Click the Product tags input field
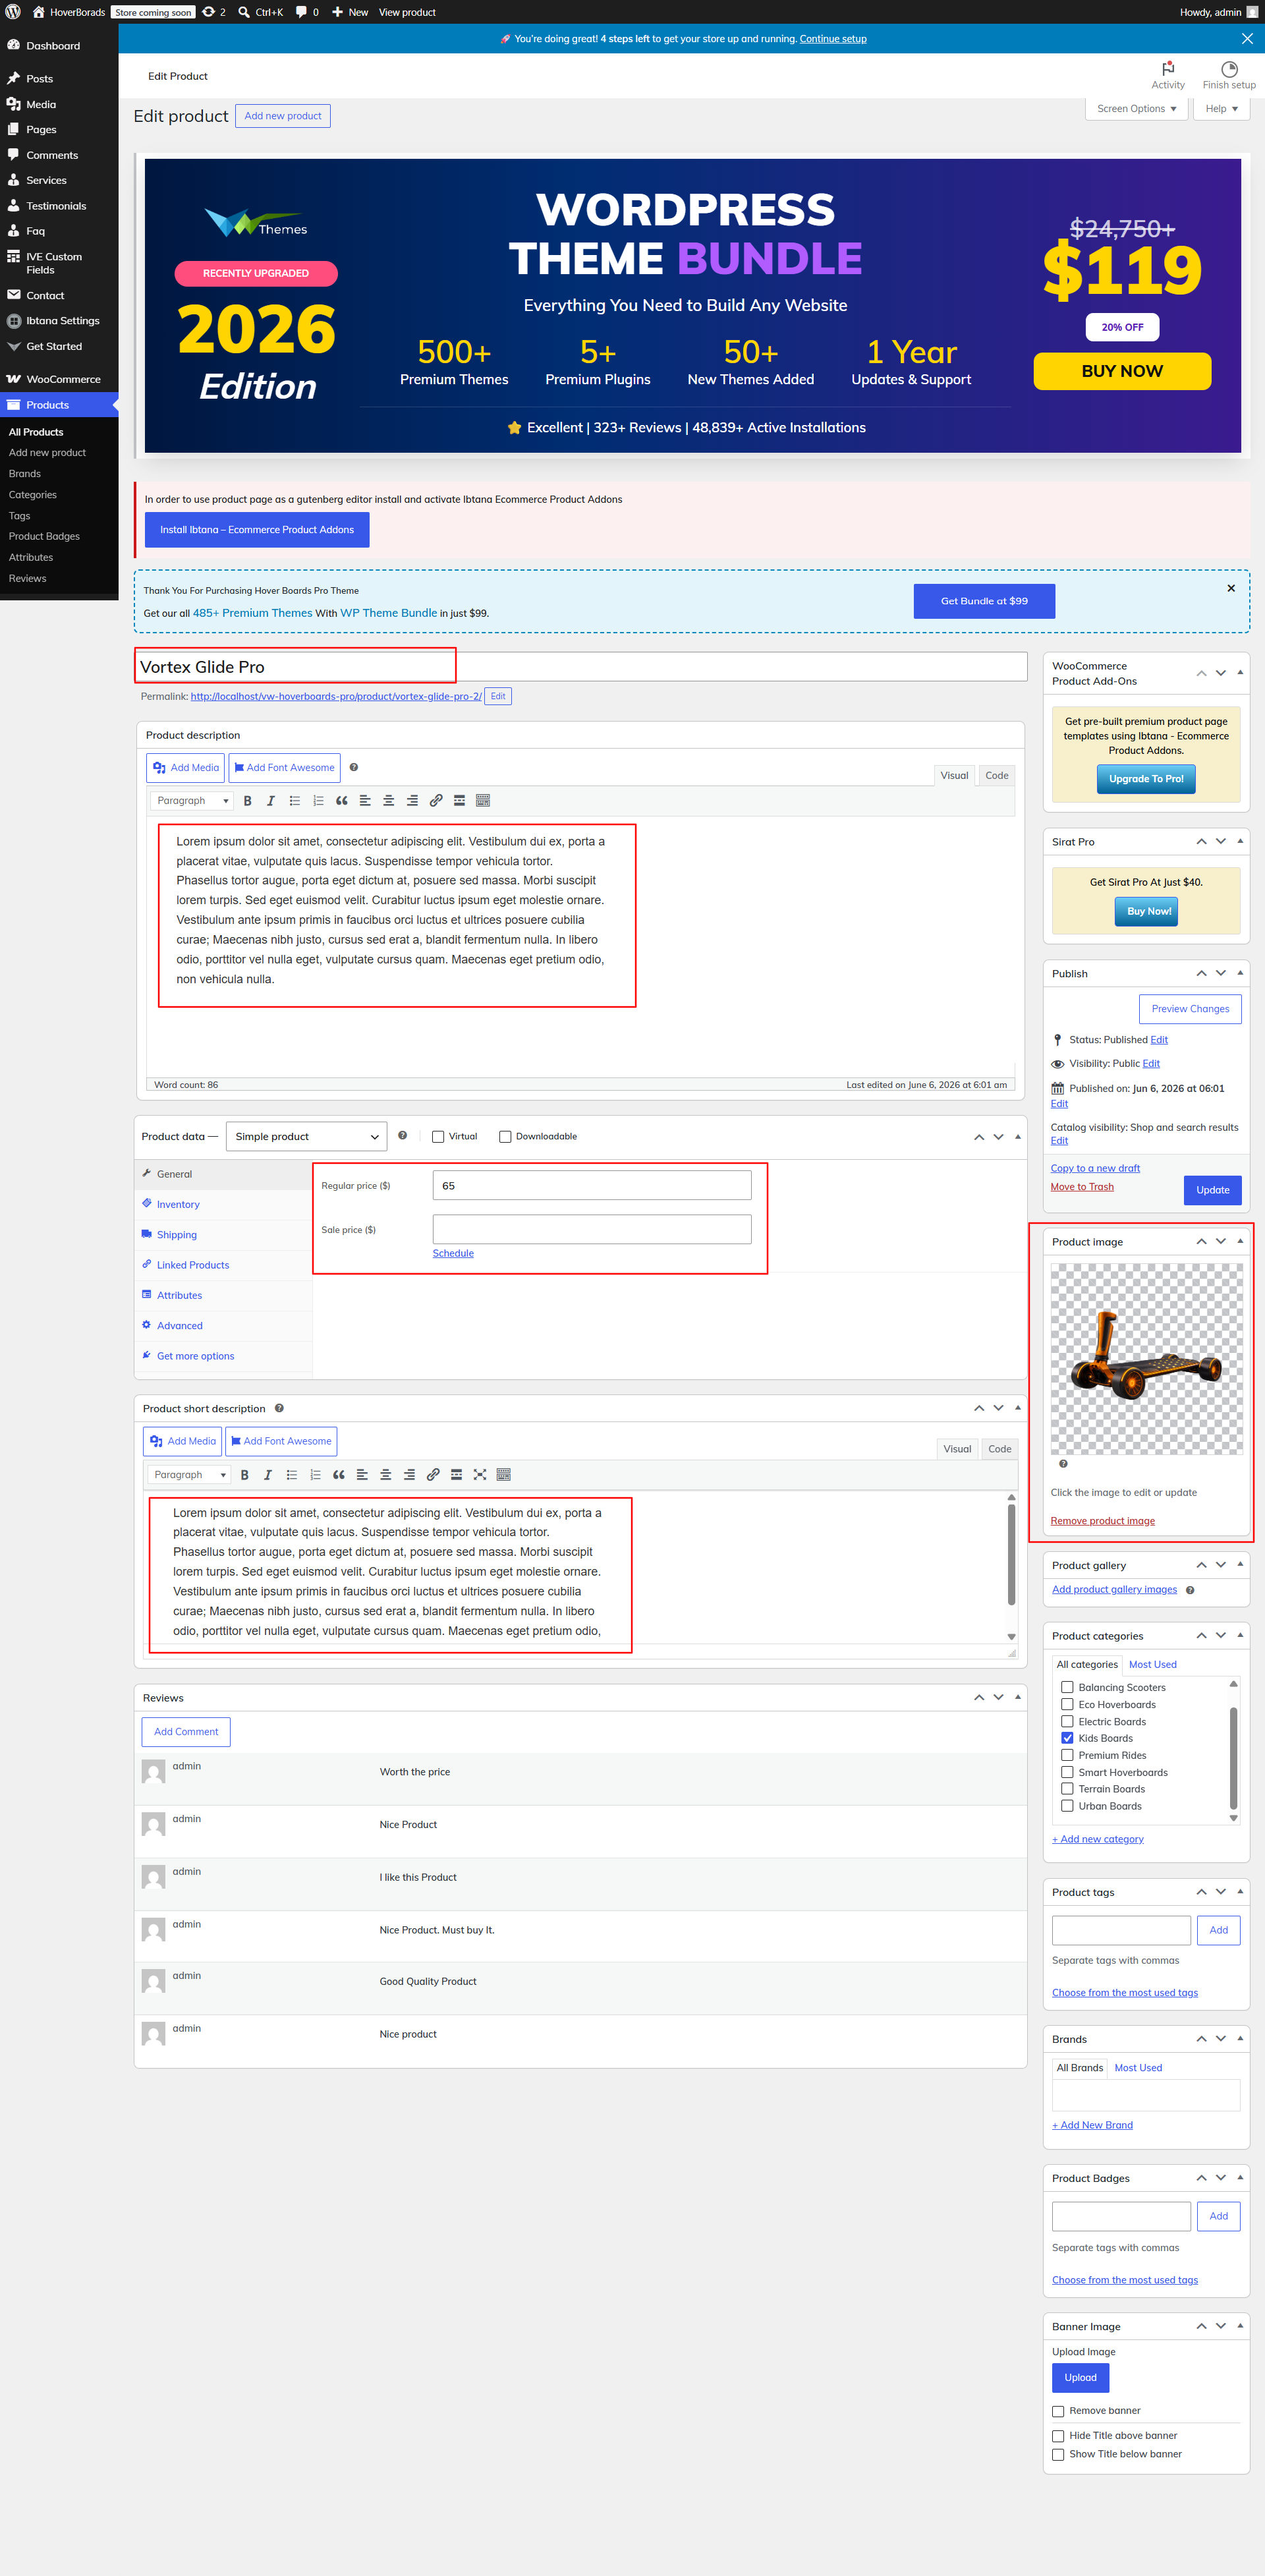 pos(1121,1931)
